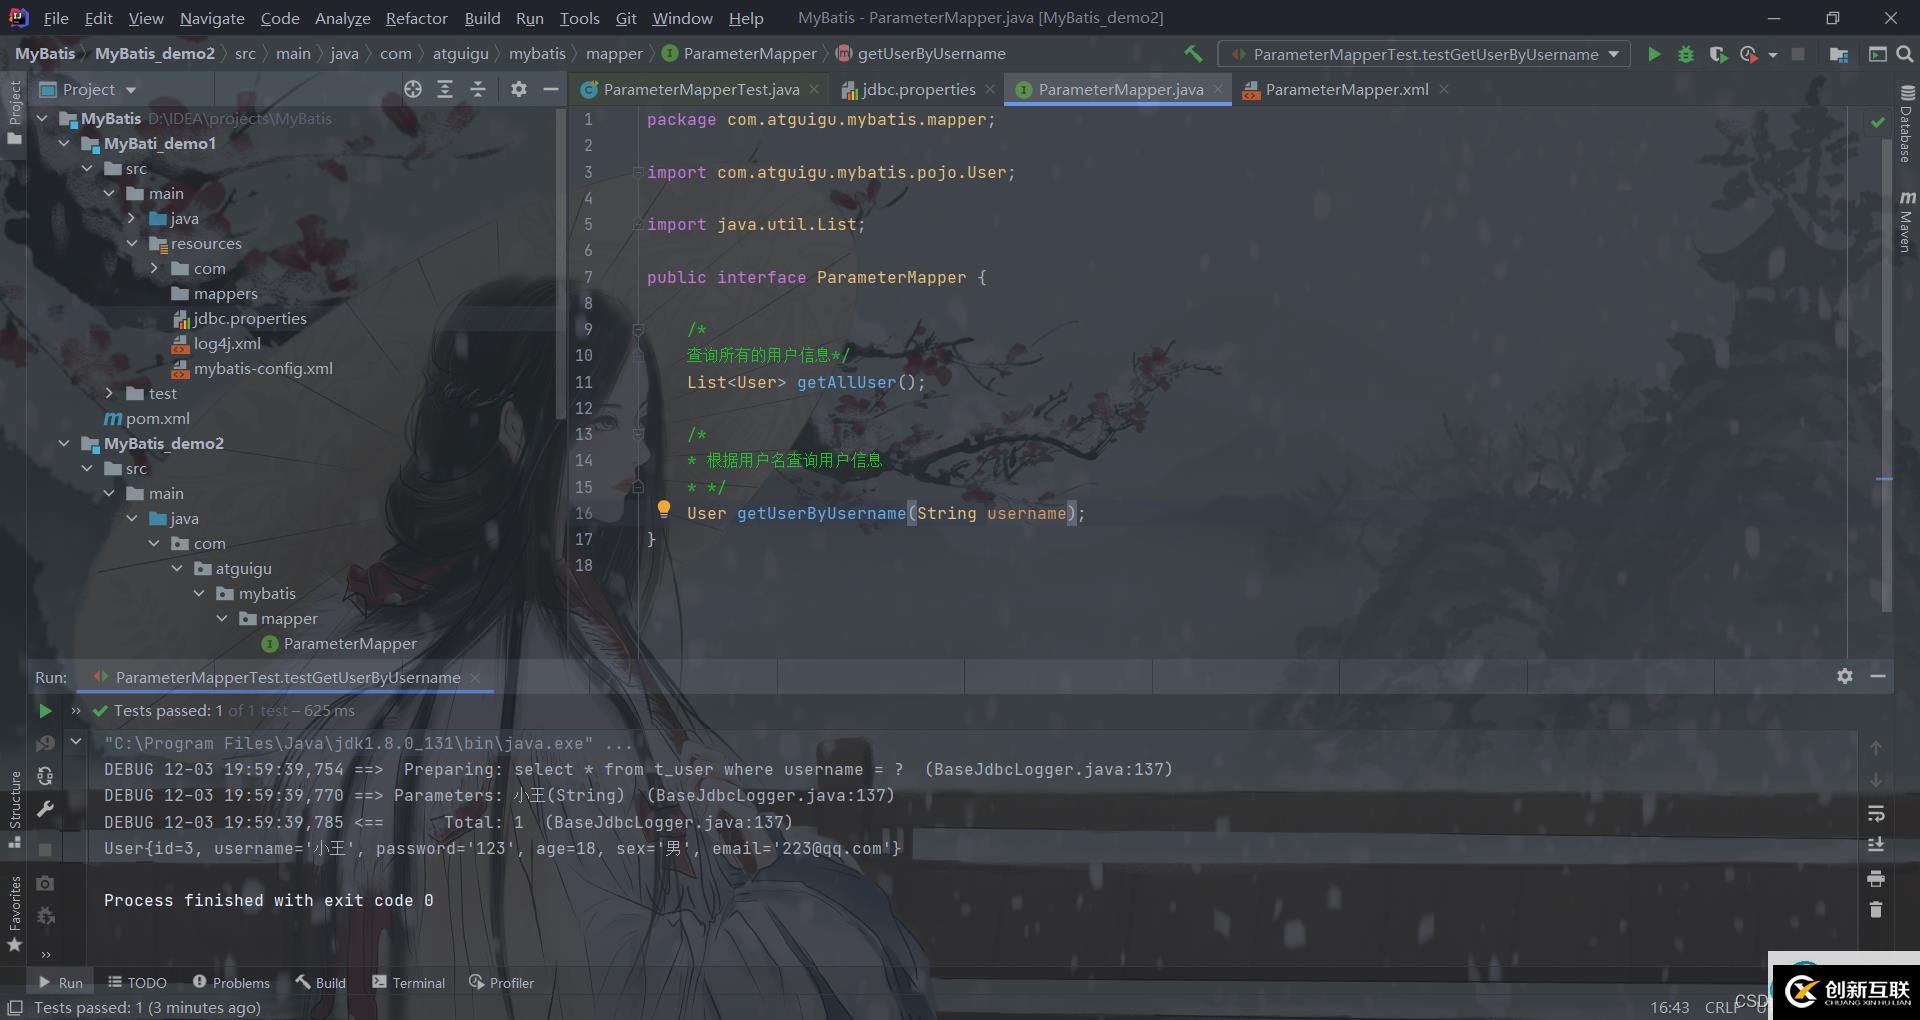Open TODO tool window

(137, 983)
